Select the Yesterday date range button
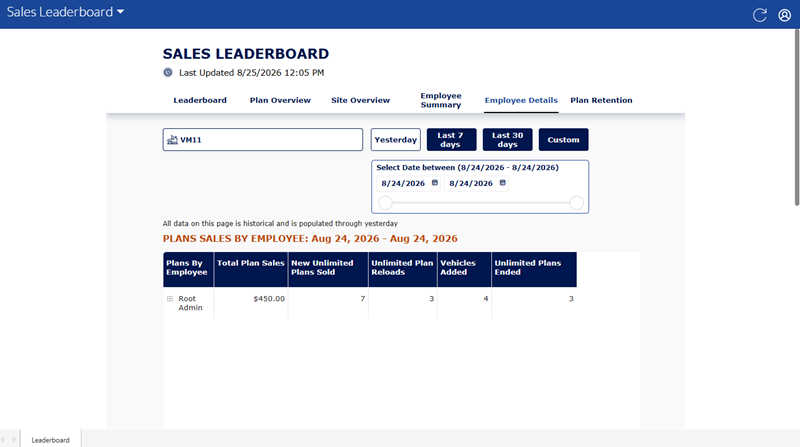 [x=395, y=139]
